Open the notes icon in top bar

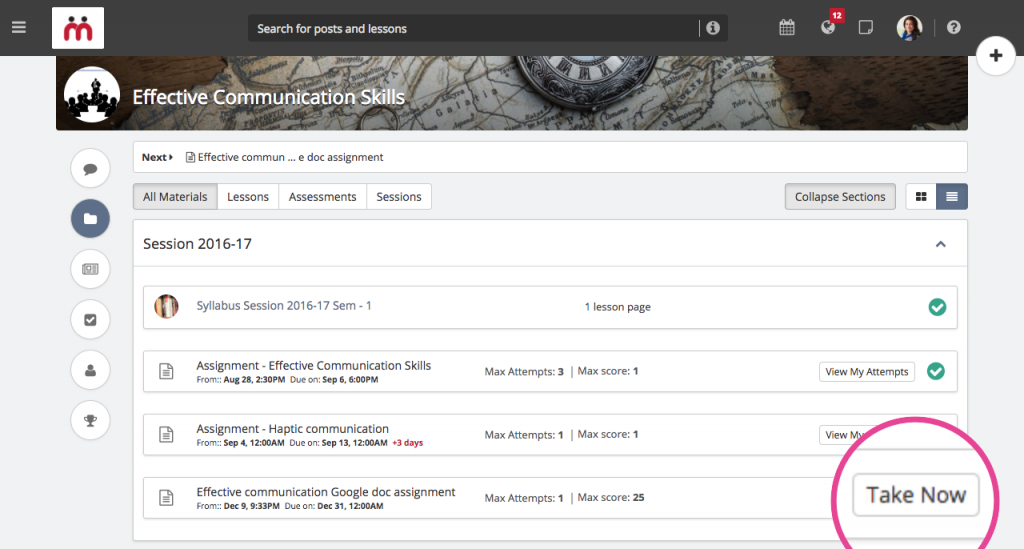(866, 27)
